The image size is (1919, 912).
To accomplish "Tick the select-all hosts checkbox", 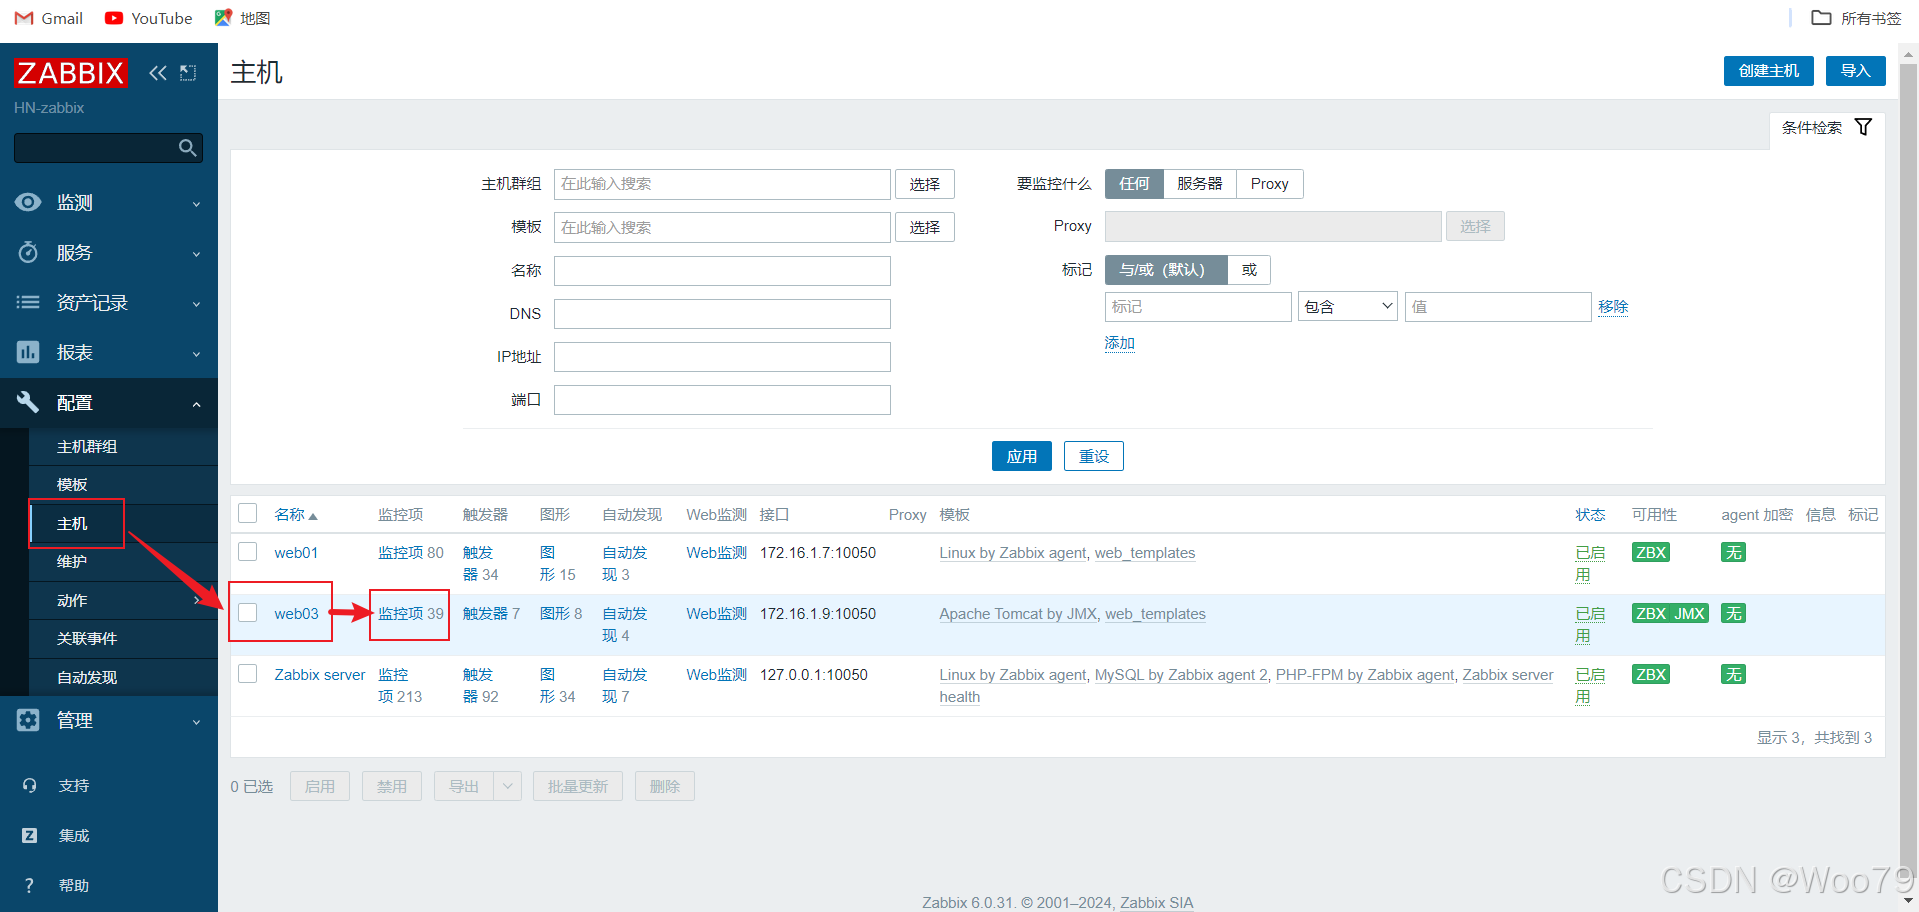I will [248, 514].
